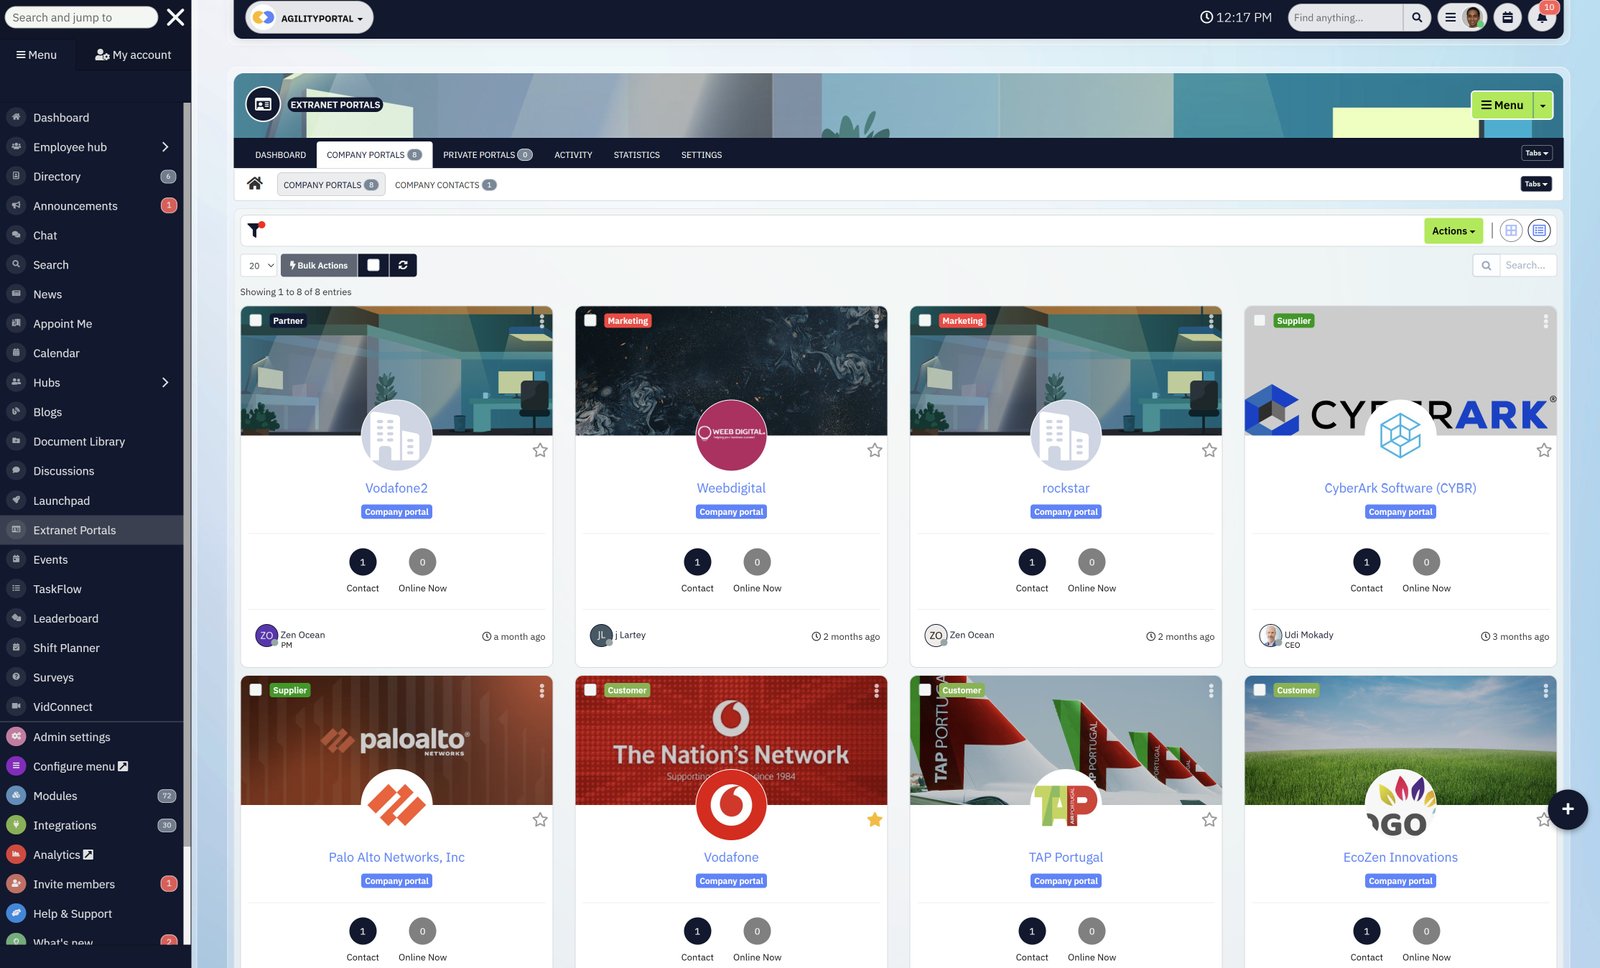1600x968 pixels.
Task: Click the Bulk Actions button
Action: pyautogui.click(x=319, y=265)
